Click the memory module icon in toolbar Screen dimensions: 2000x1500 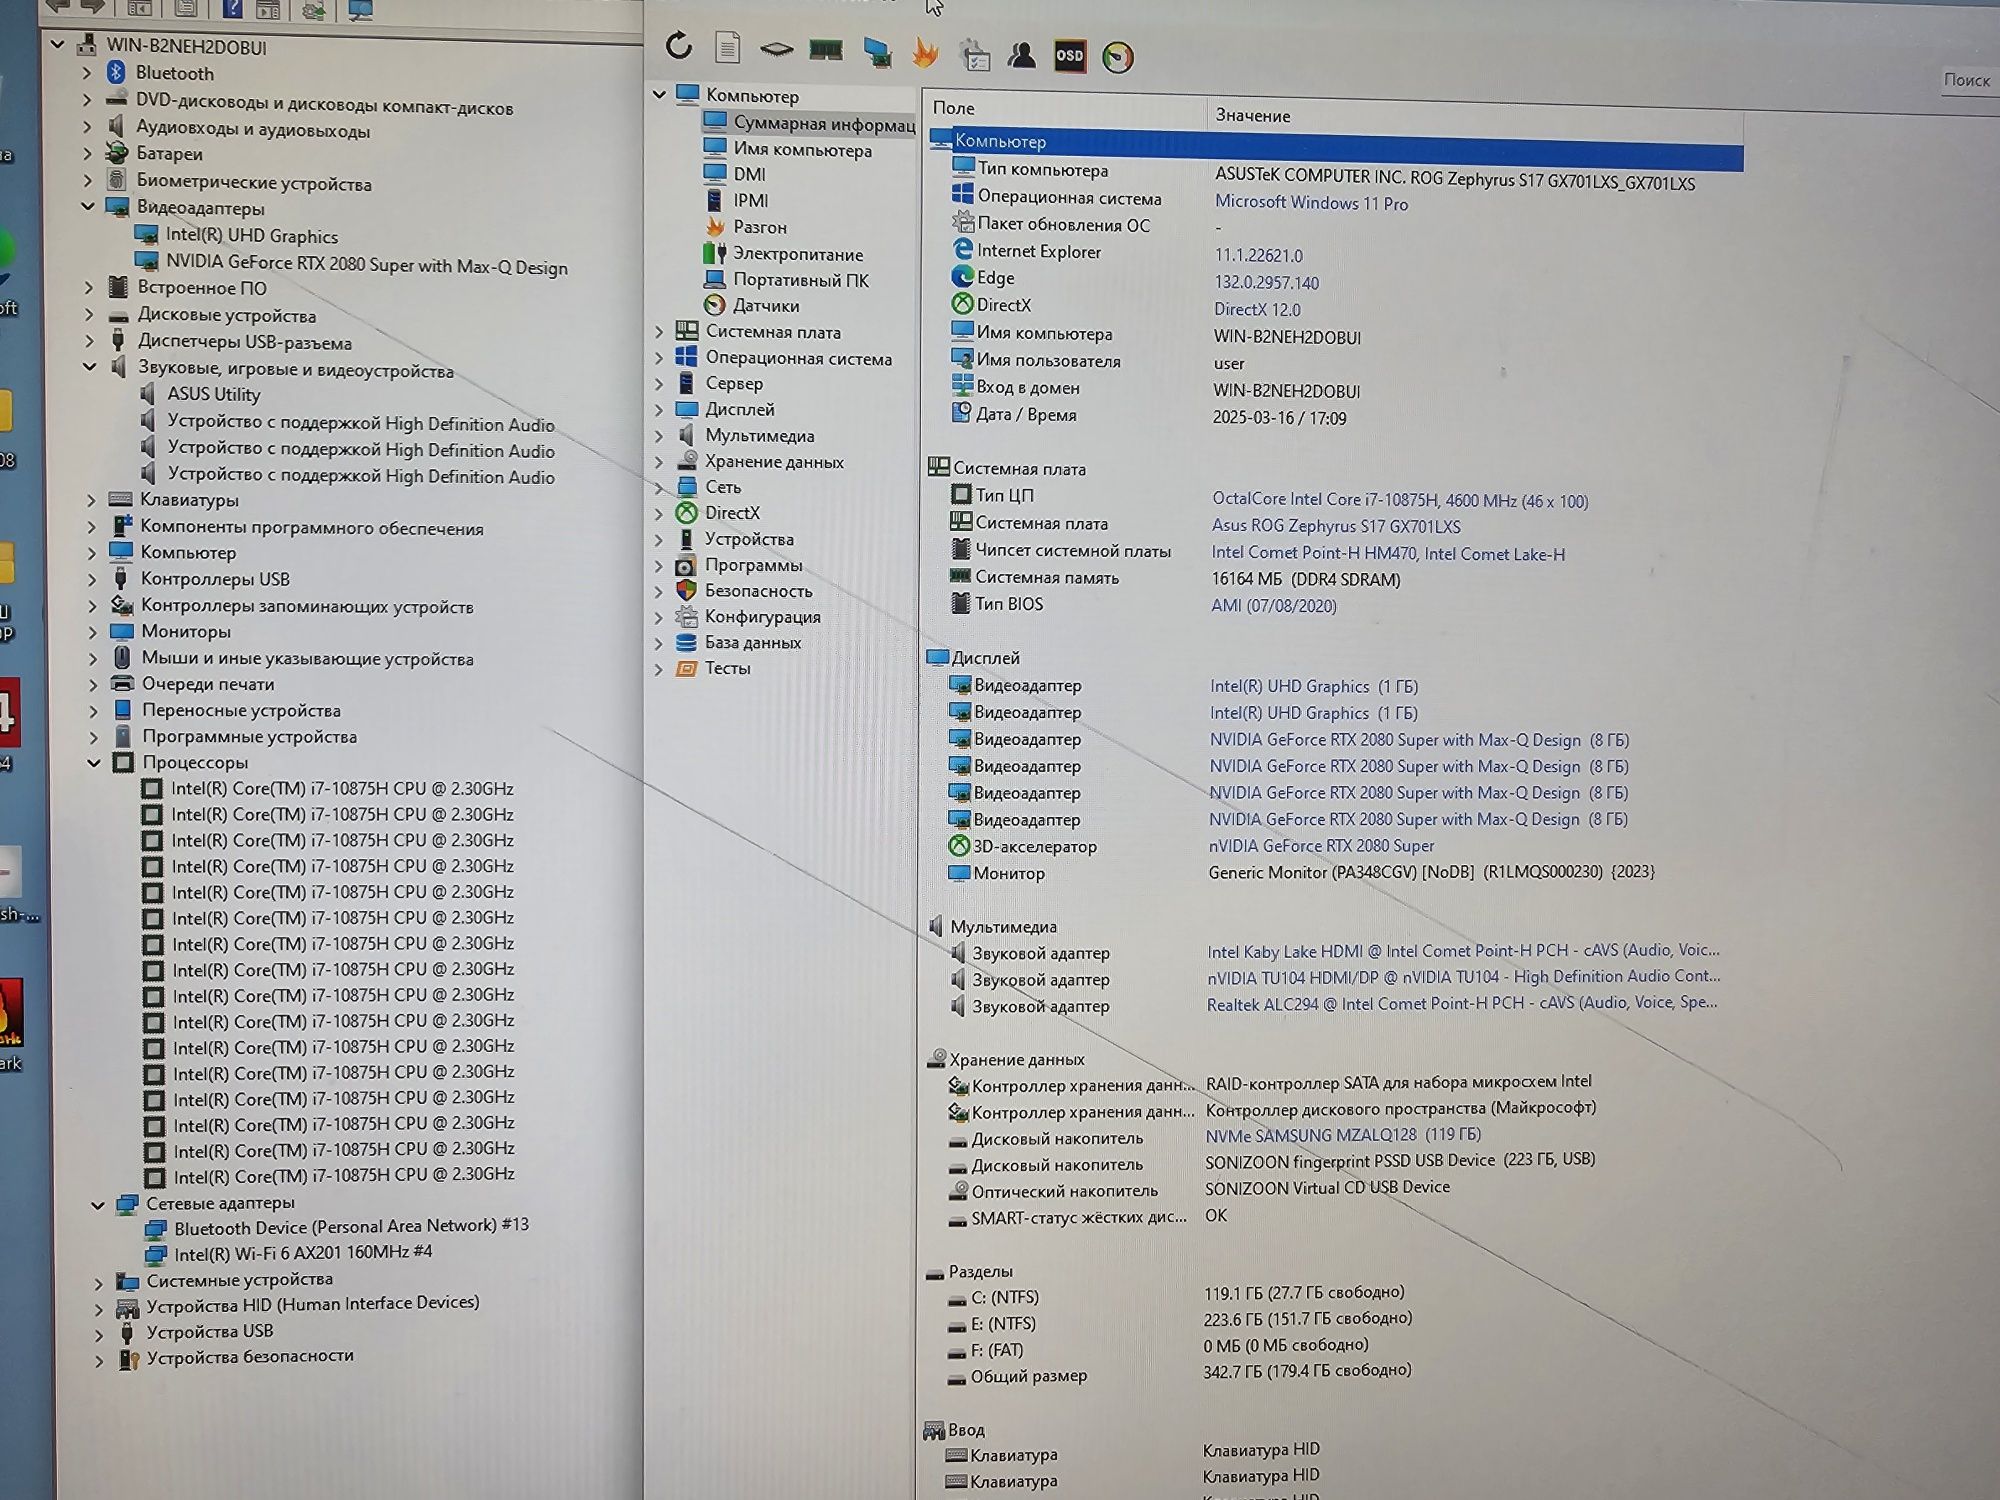click(x=826, y=50)
